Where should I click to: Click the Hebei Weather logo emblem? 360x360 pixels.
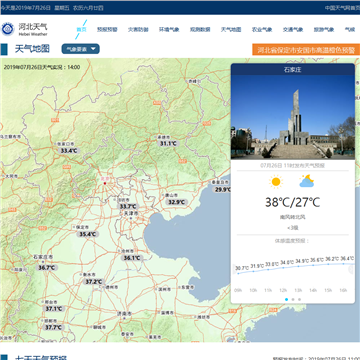pyautogui.click(x=8, y=29)
